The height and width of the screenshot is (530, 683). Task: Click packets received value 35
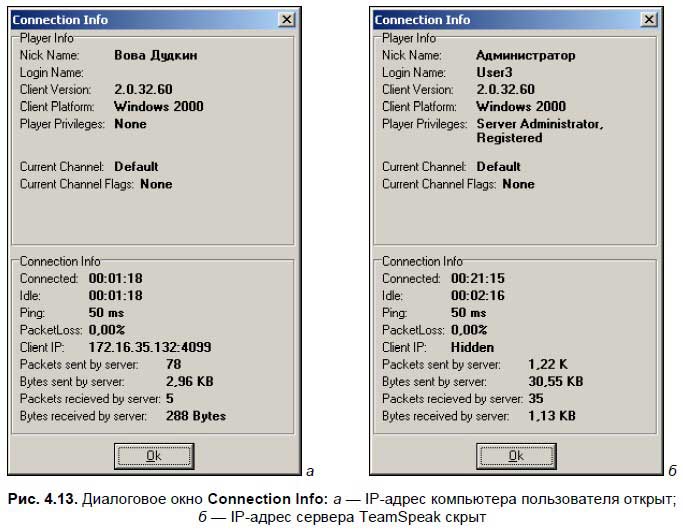click(536, 398)
